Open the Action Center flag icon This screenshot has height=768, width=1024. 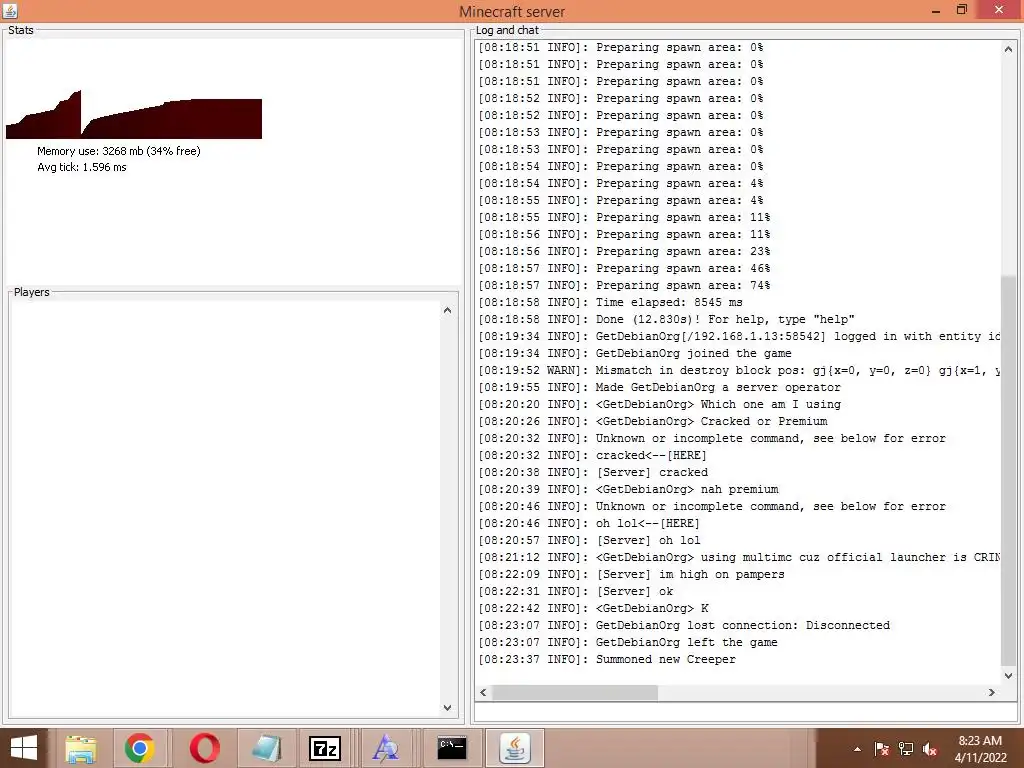tap(882, 749)
